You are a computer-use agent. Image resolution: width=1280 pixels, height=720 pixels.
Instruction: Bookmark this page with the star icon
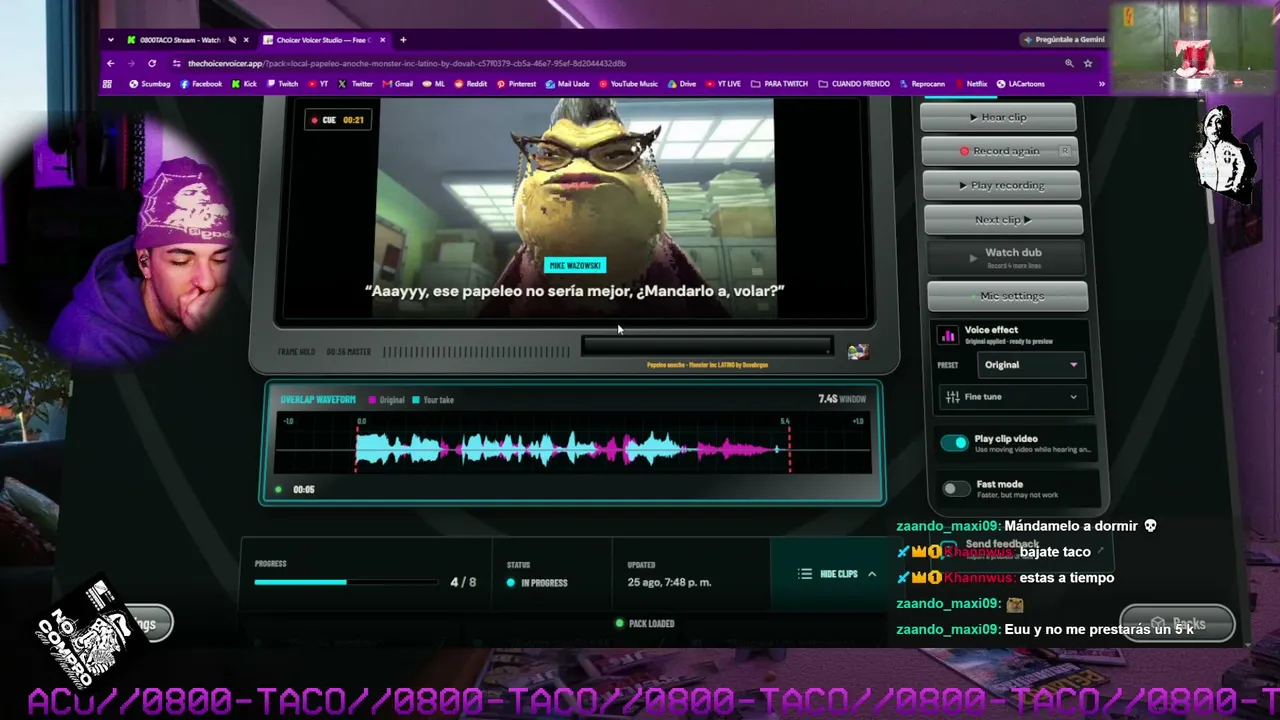[1088, 63]
